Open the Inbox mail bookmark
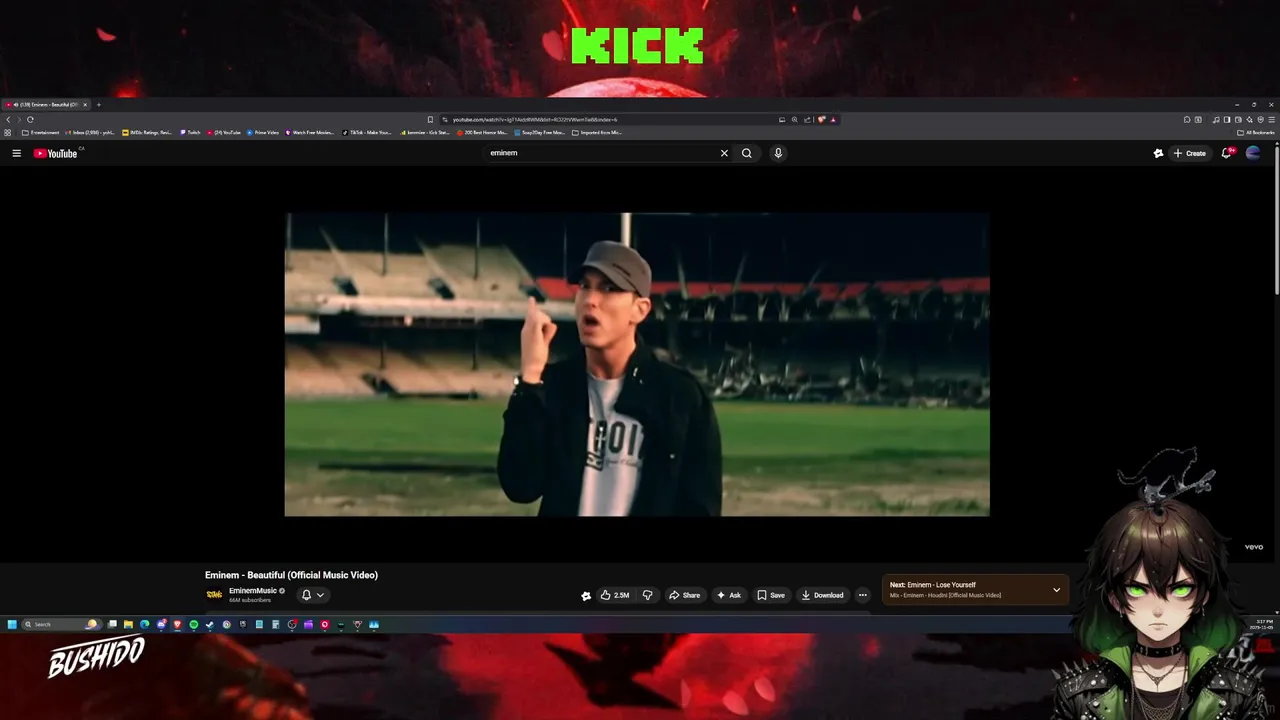1280x720 pixels. click(x=92, y=132)
